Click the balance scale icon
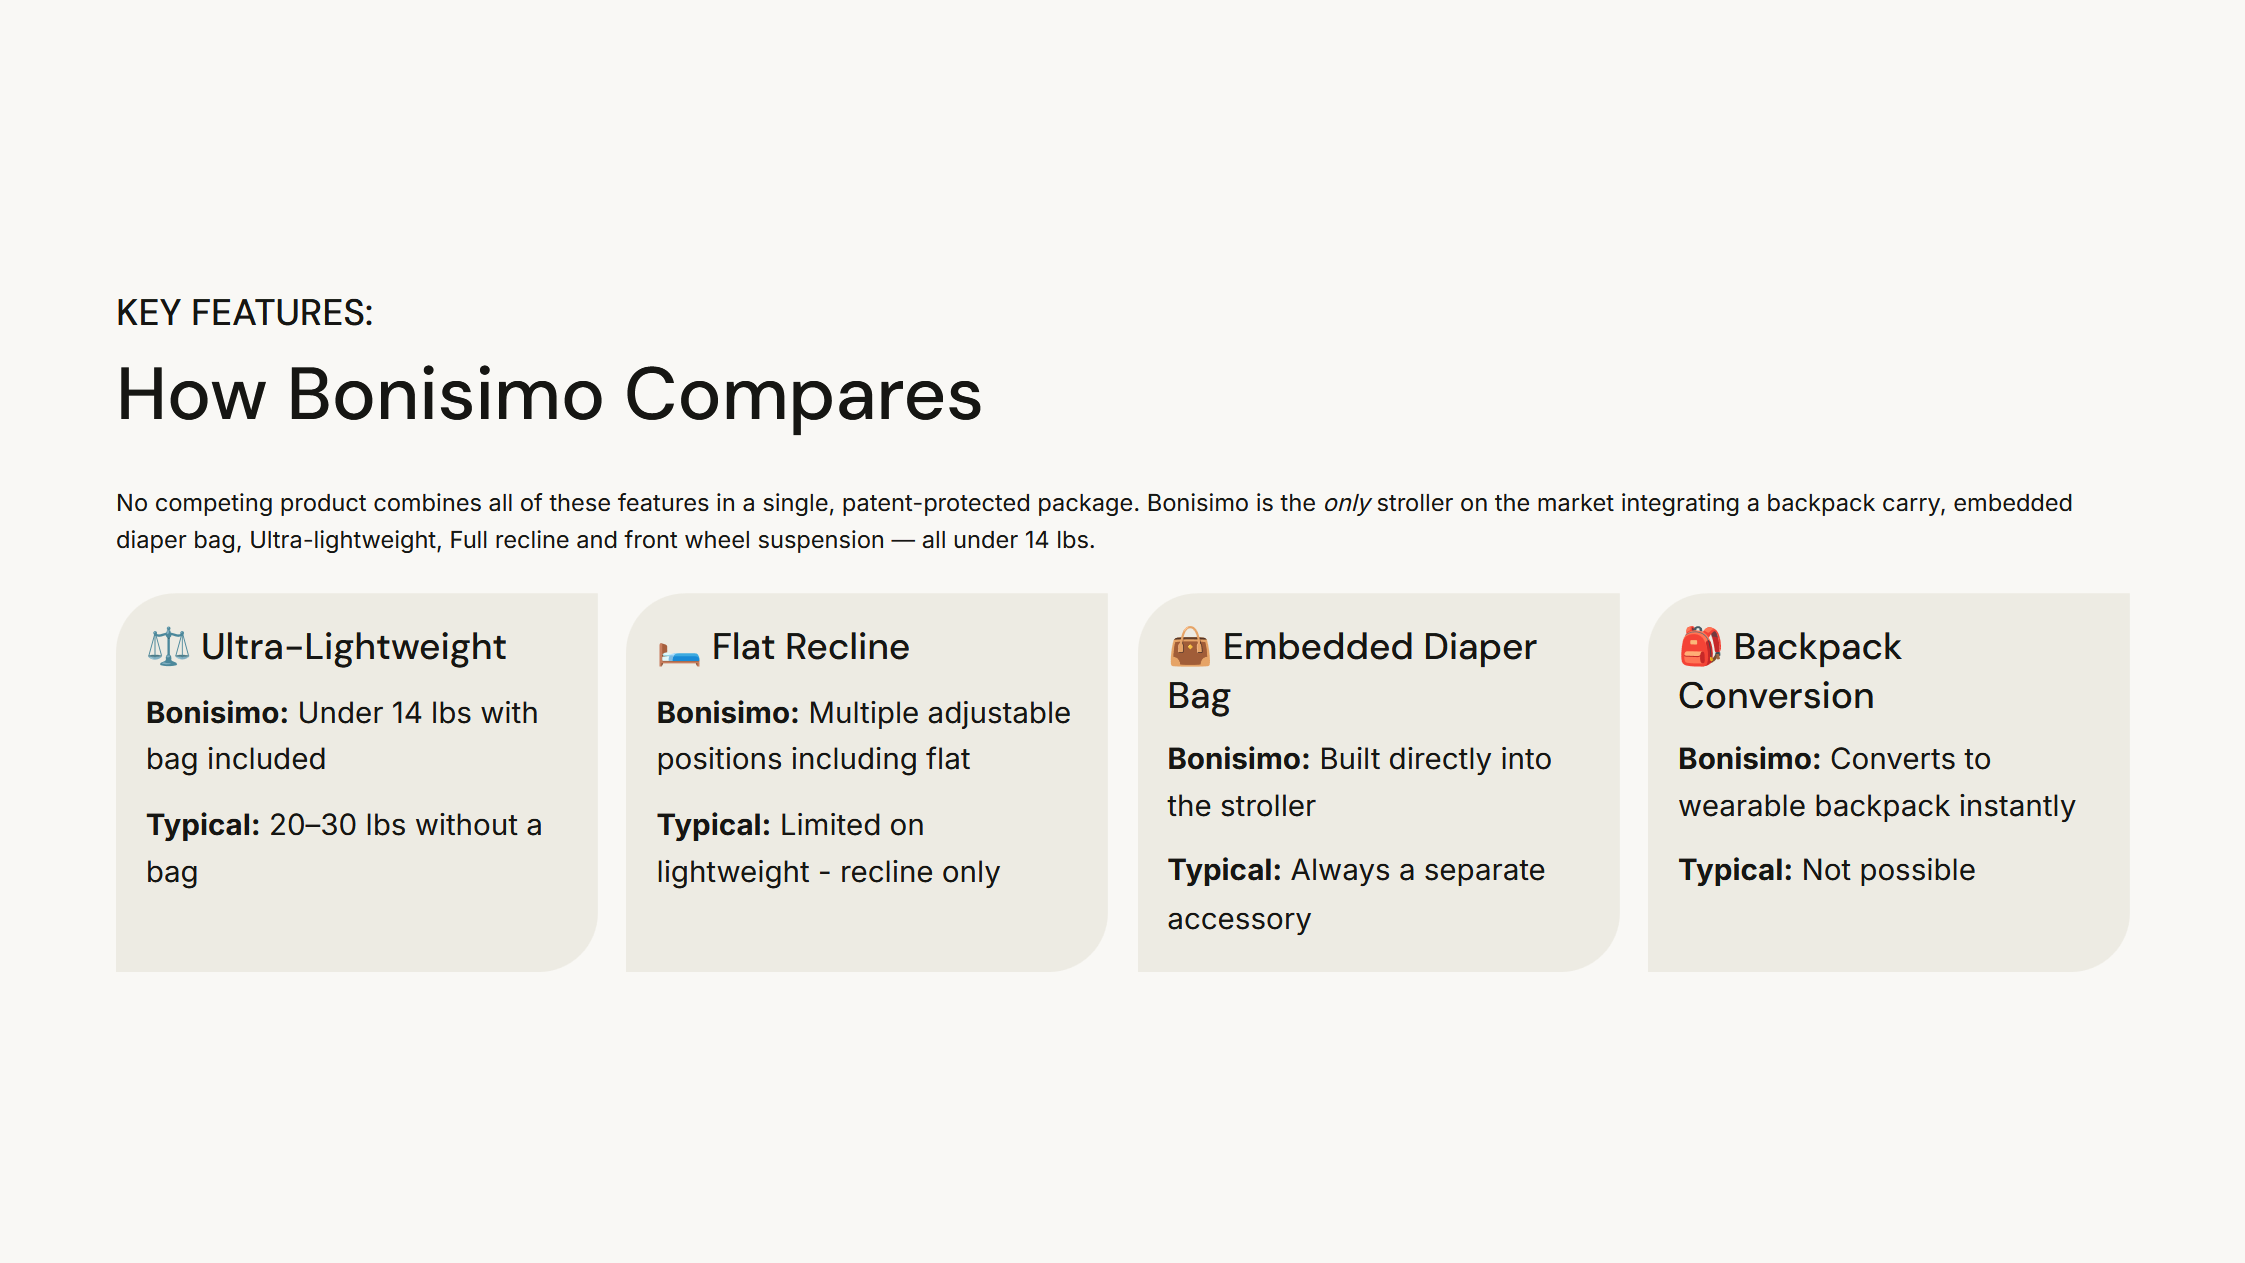This screenshot has height=1263, width=2245. point(168,647)
